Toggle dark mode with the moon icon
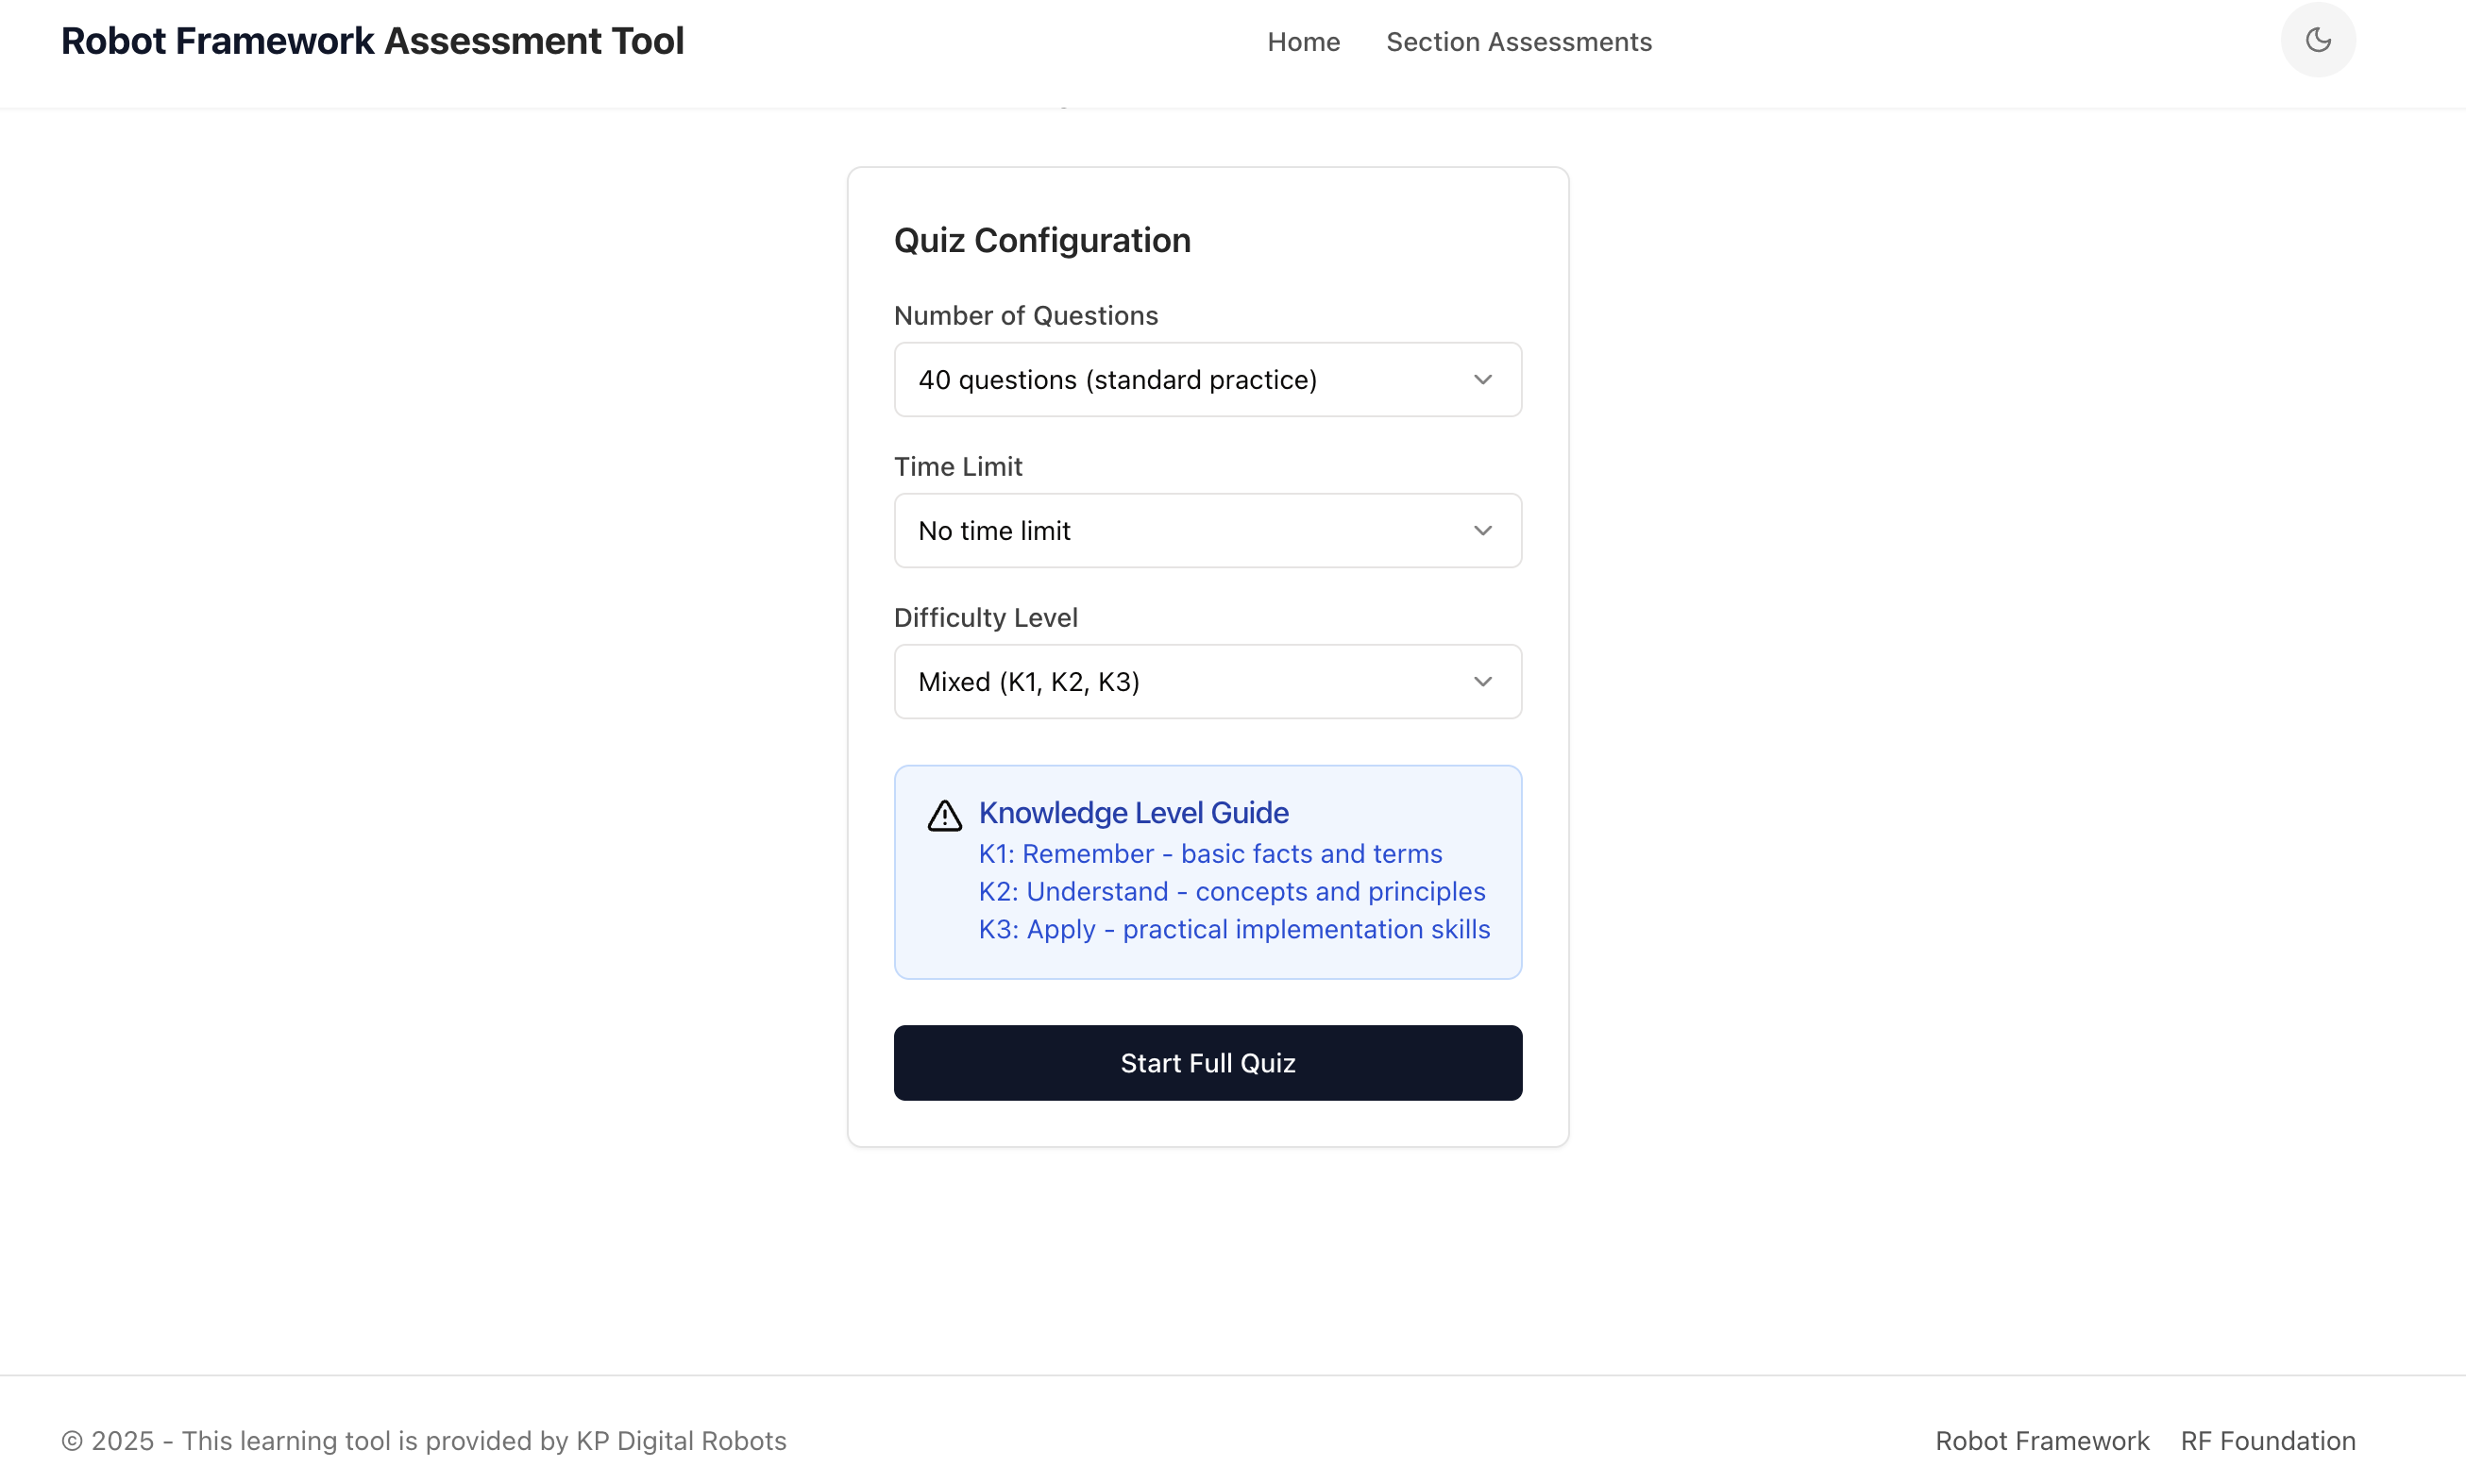The height and width of the screenshot is (1484, 2466). [2317, 40]
